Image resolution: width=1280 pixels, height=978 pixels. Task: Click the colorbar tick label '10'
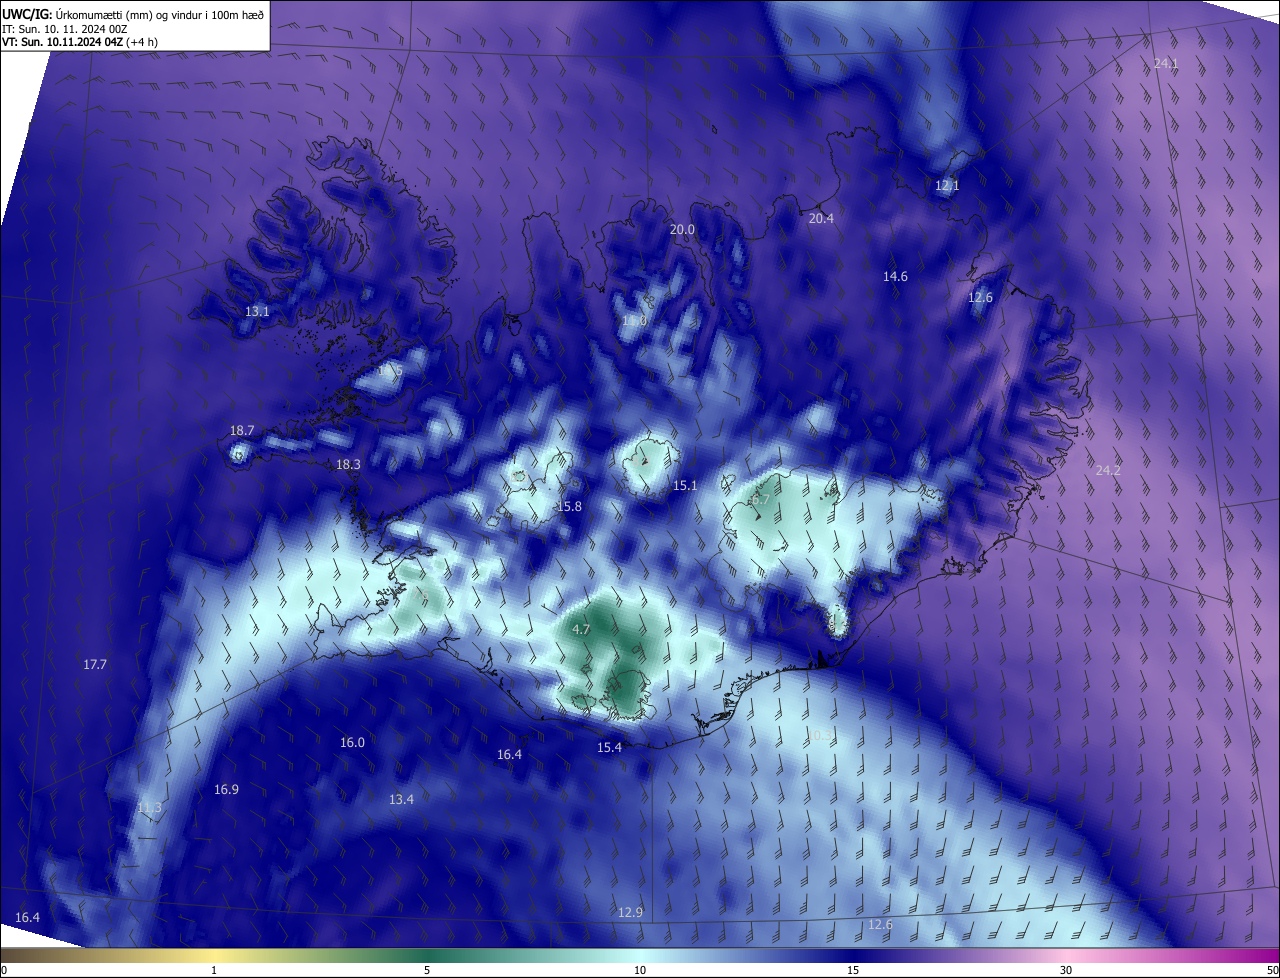click(x=640, y=970)
